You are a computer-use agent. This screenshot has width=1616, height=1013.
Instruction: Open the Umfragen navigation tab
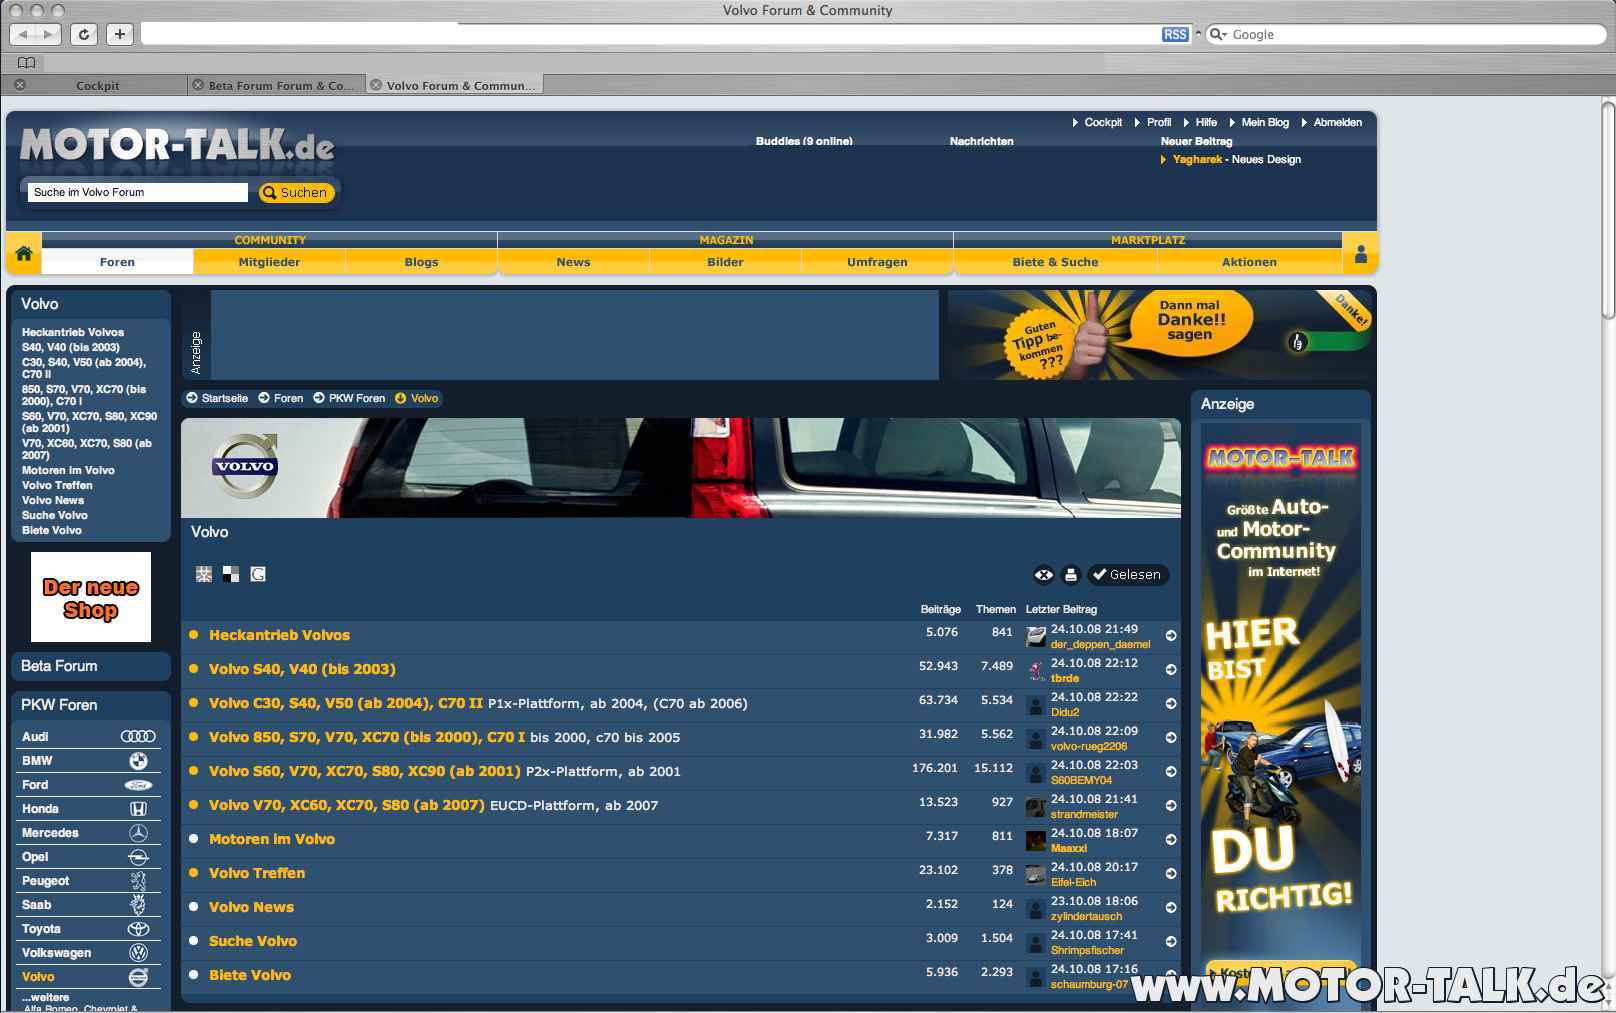coord(877,262)
